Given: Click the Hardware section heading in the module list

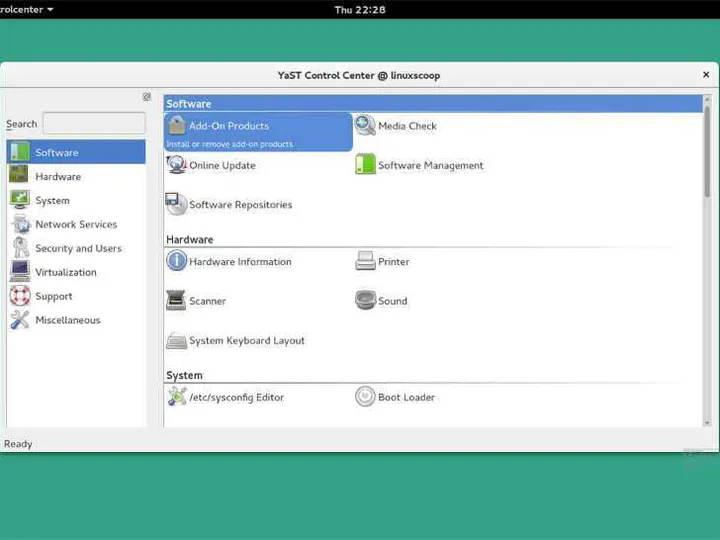Looking at the screenshot, I should 190,240.
